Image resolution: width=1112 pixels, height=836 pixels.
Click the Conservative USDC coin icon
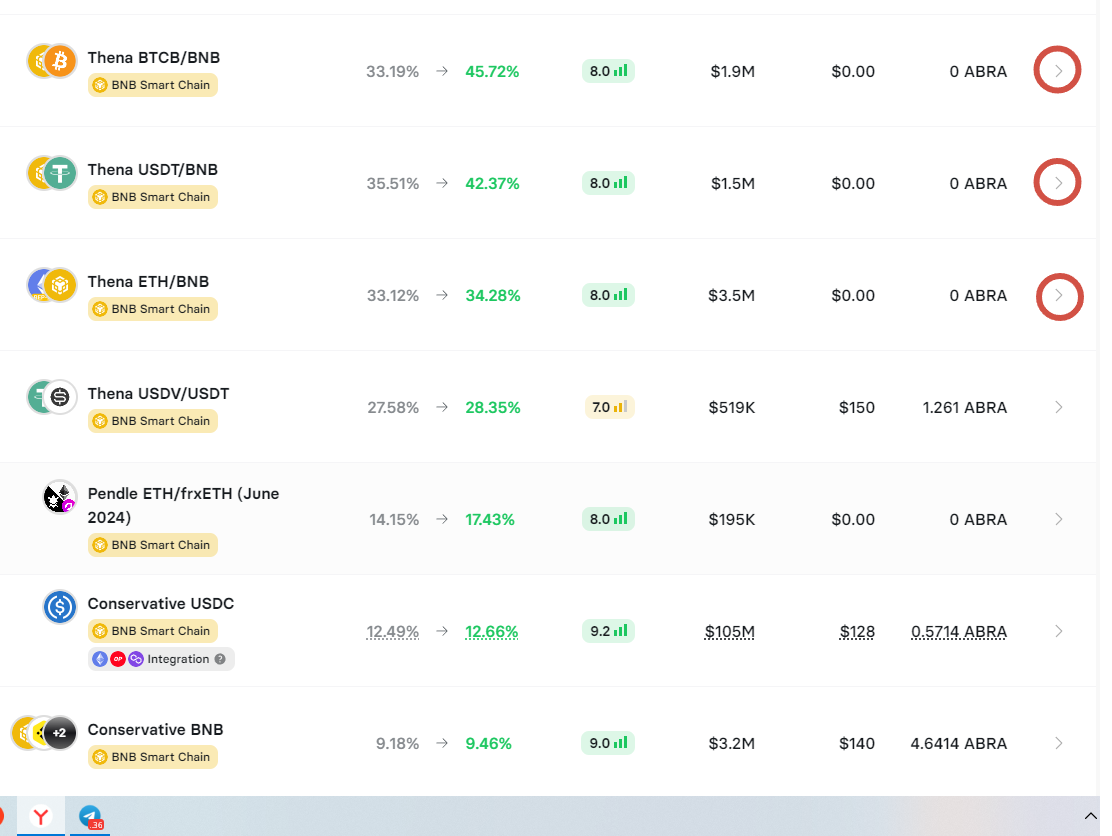(x=60, y=607)
